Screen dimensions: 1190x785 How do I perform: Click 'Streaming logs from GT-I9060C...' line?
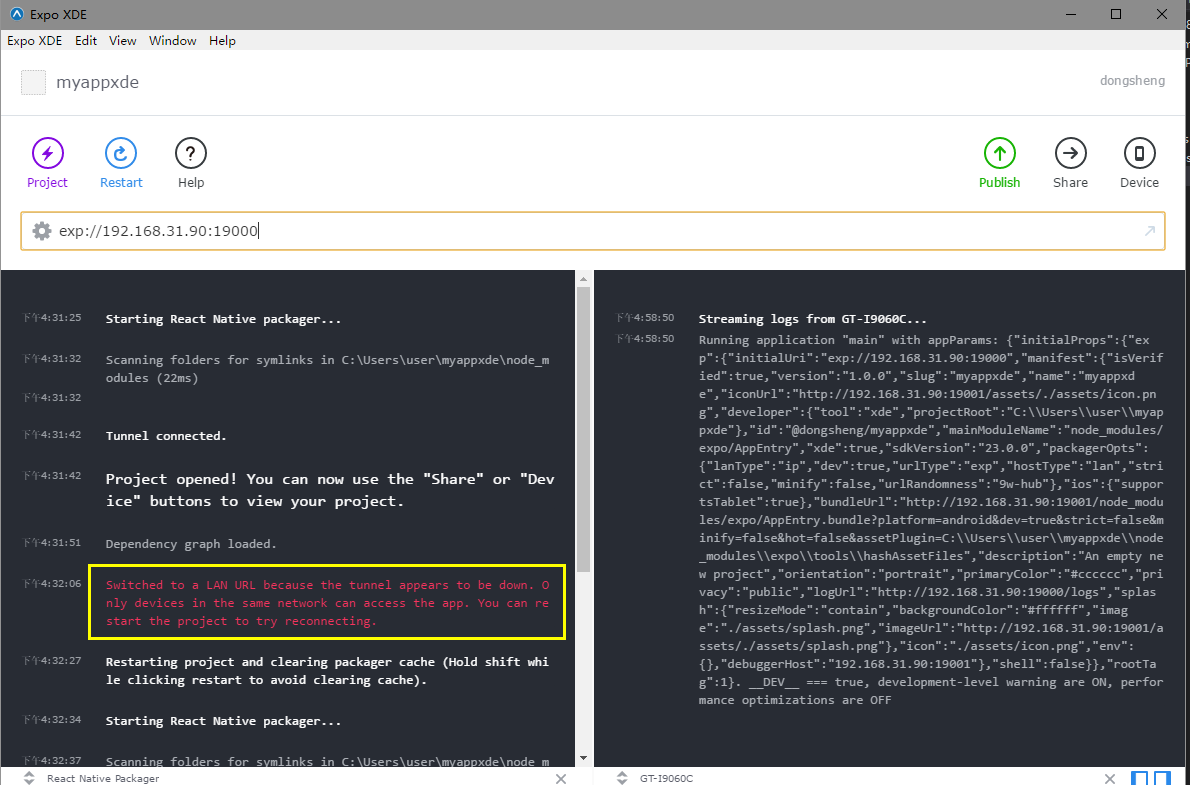coord(813,319)
